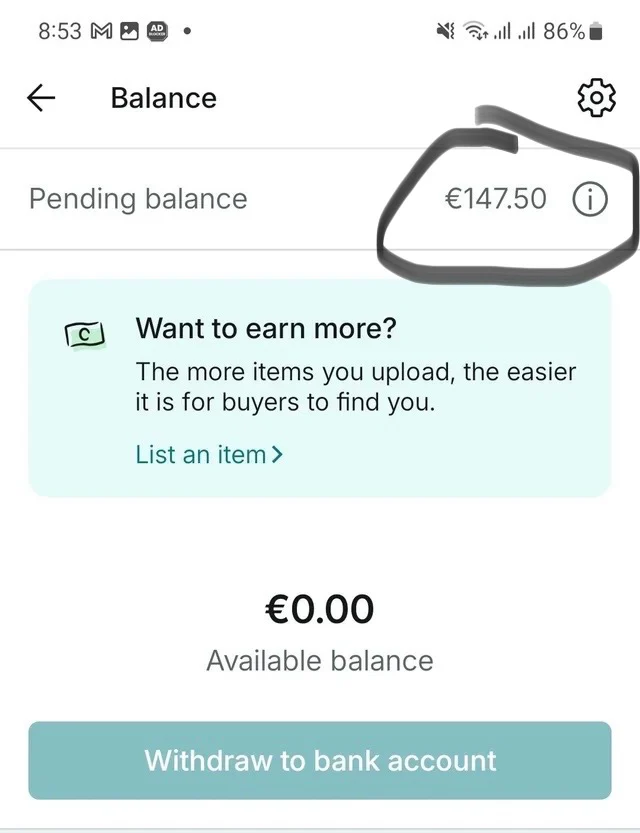The image size is (640, 833).
Task: Open the List an item link
Action: pyautogui.click(x=201, y=455)
